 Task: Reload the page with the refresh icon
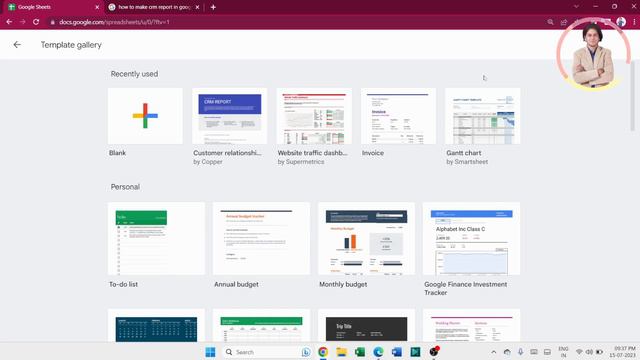point(36,22)
